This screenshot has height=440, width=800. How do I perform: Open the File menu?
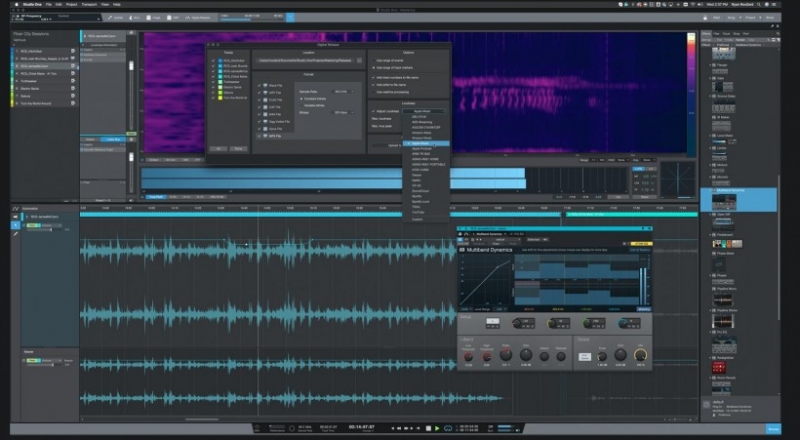click(x=48, y=4)
